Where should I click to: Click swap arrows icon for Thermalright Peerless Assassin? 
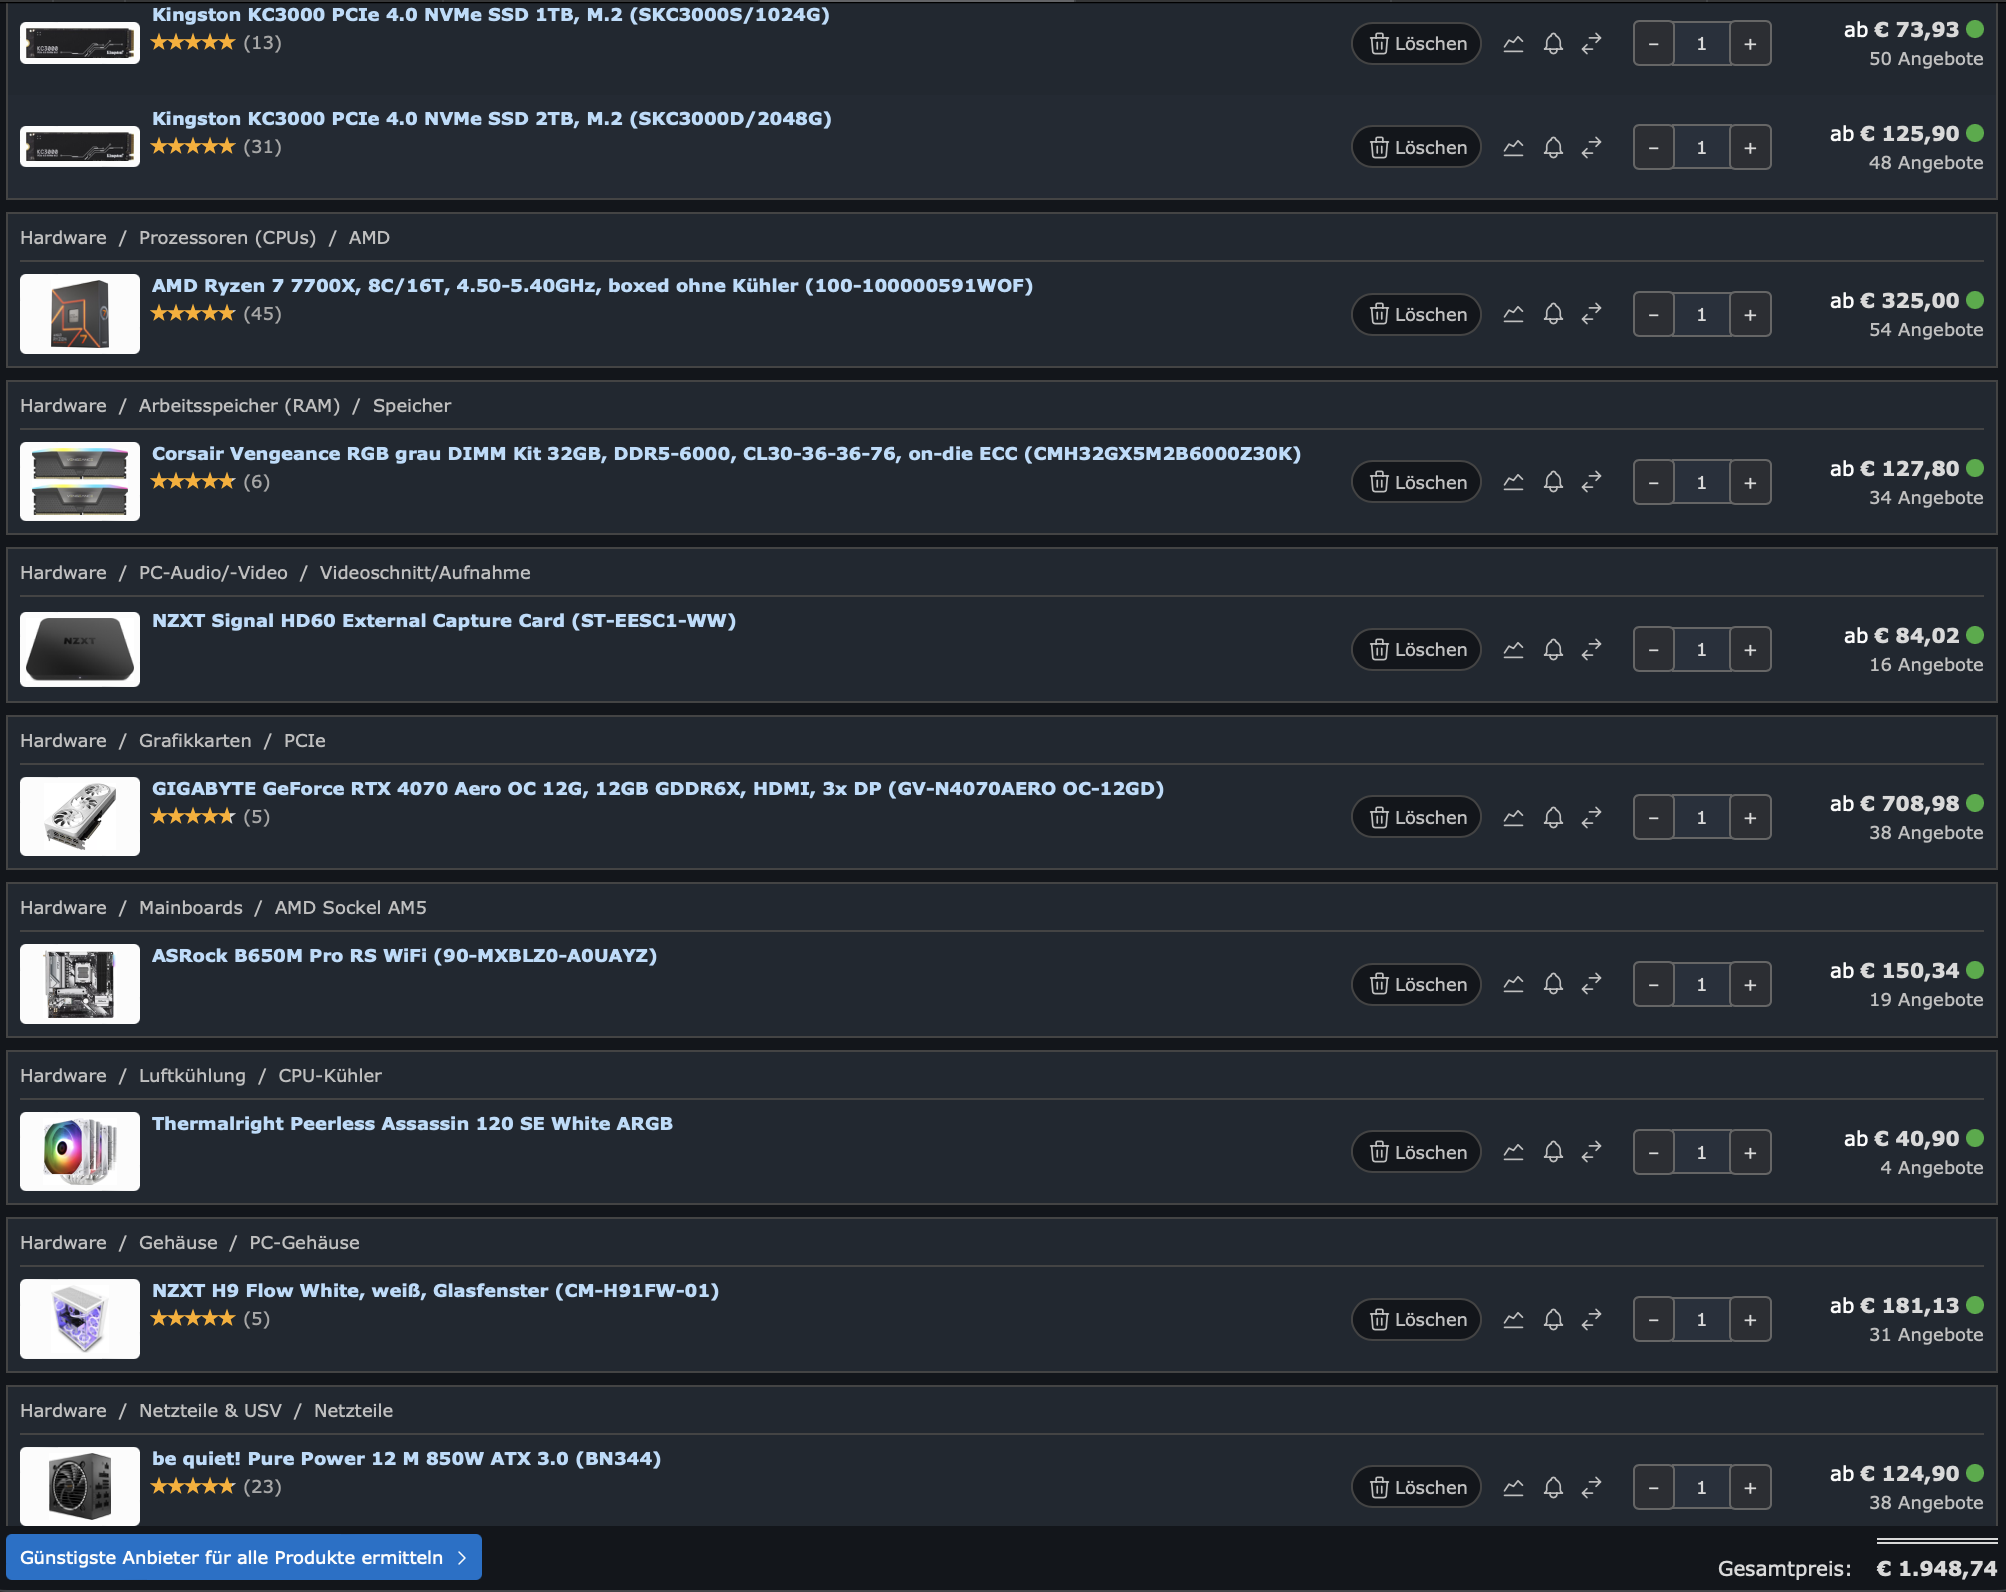(x=1592, y=1152)
